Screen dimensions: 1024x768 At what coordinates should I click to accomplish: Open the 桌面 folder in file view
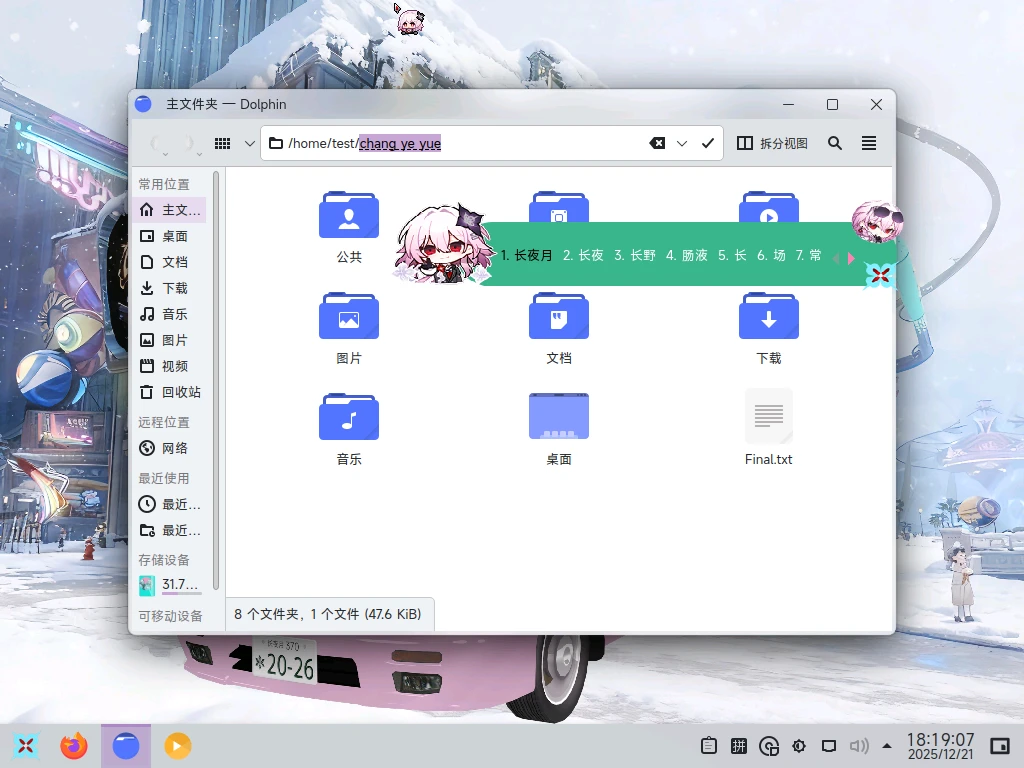click(559, 429)
